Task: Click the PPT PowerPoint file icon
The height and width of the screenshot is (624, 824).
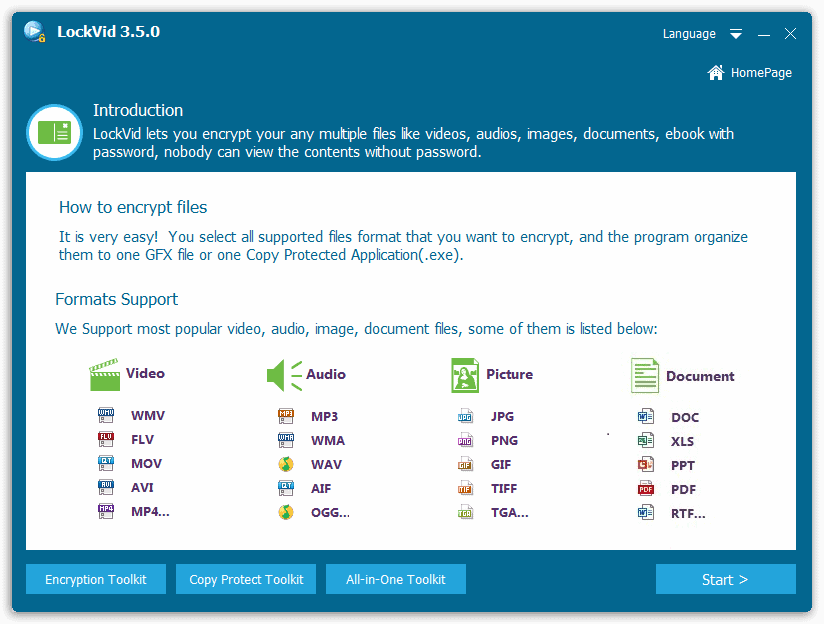Action: click(645, 465)
